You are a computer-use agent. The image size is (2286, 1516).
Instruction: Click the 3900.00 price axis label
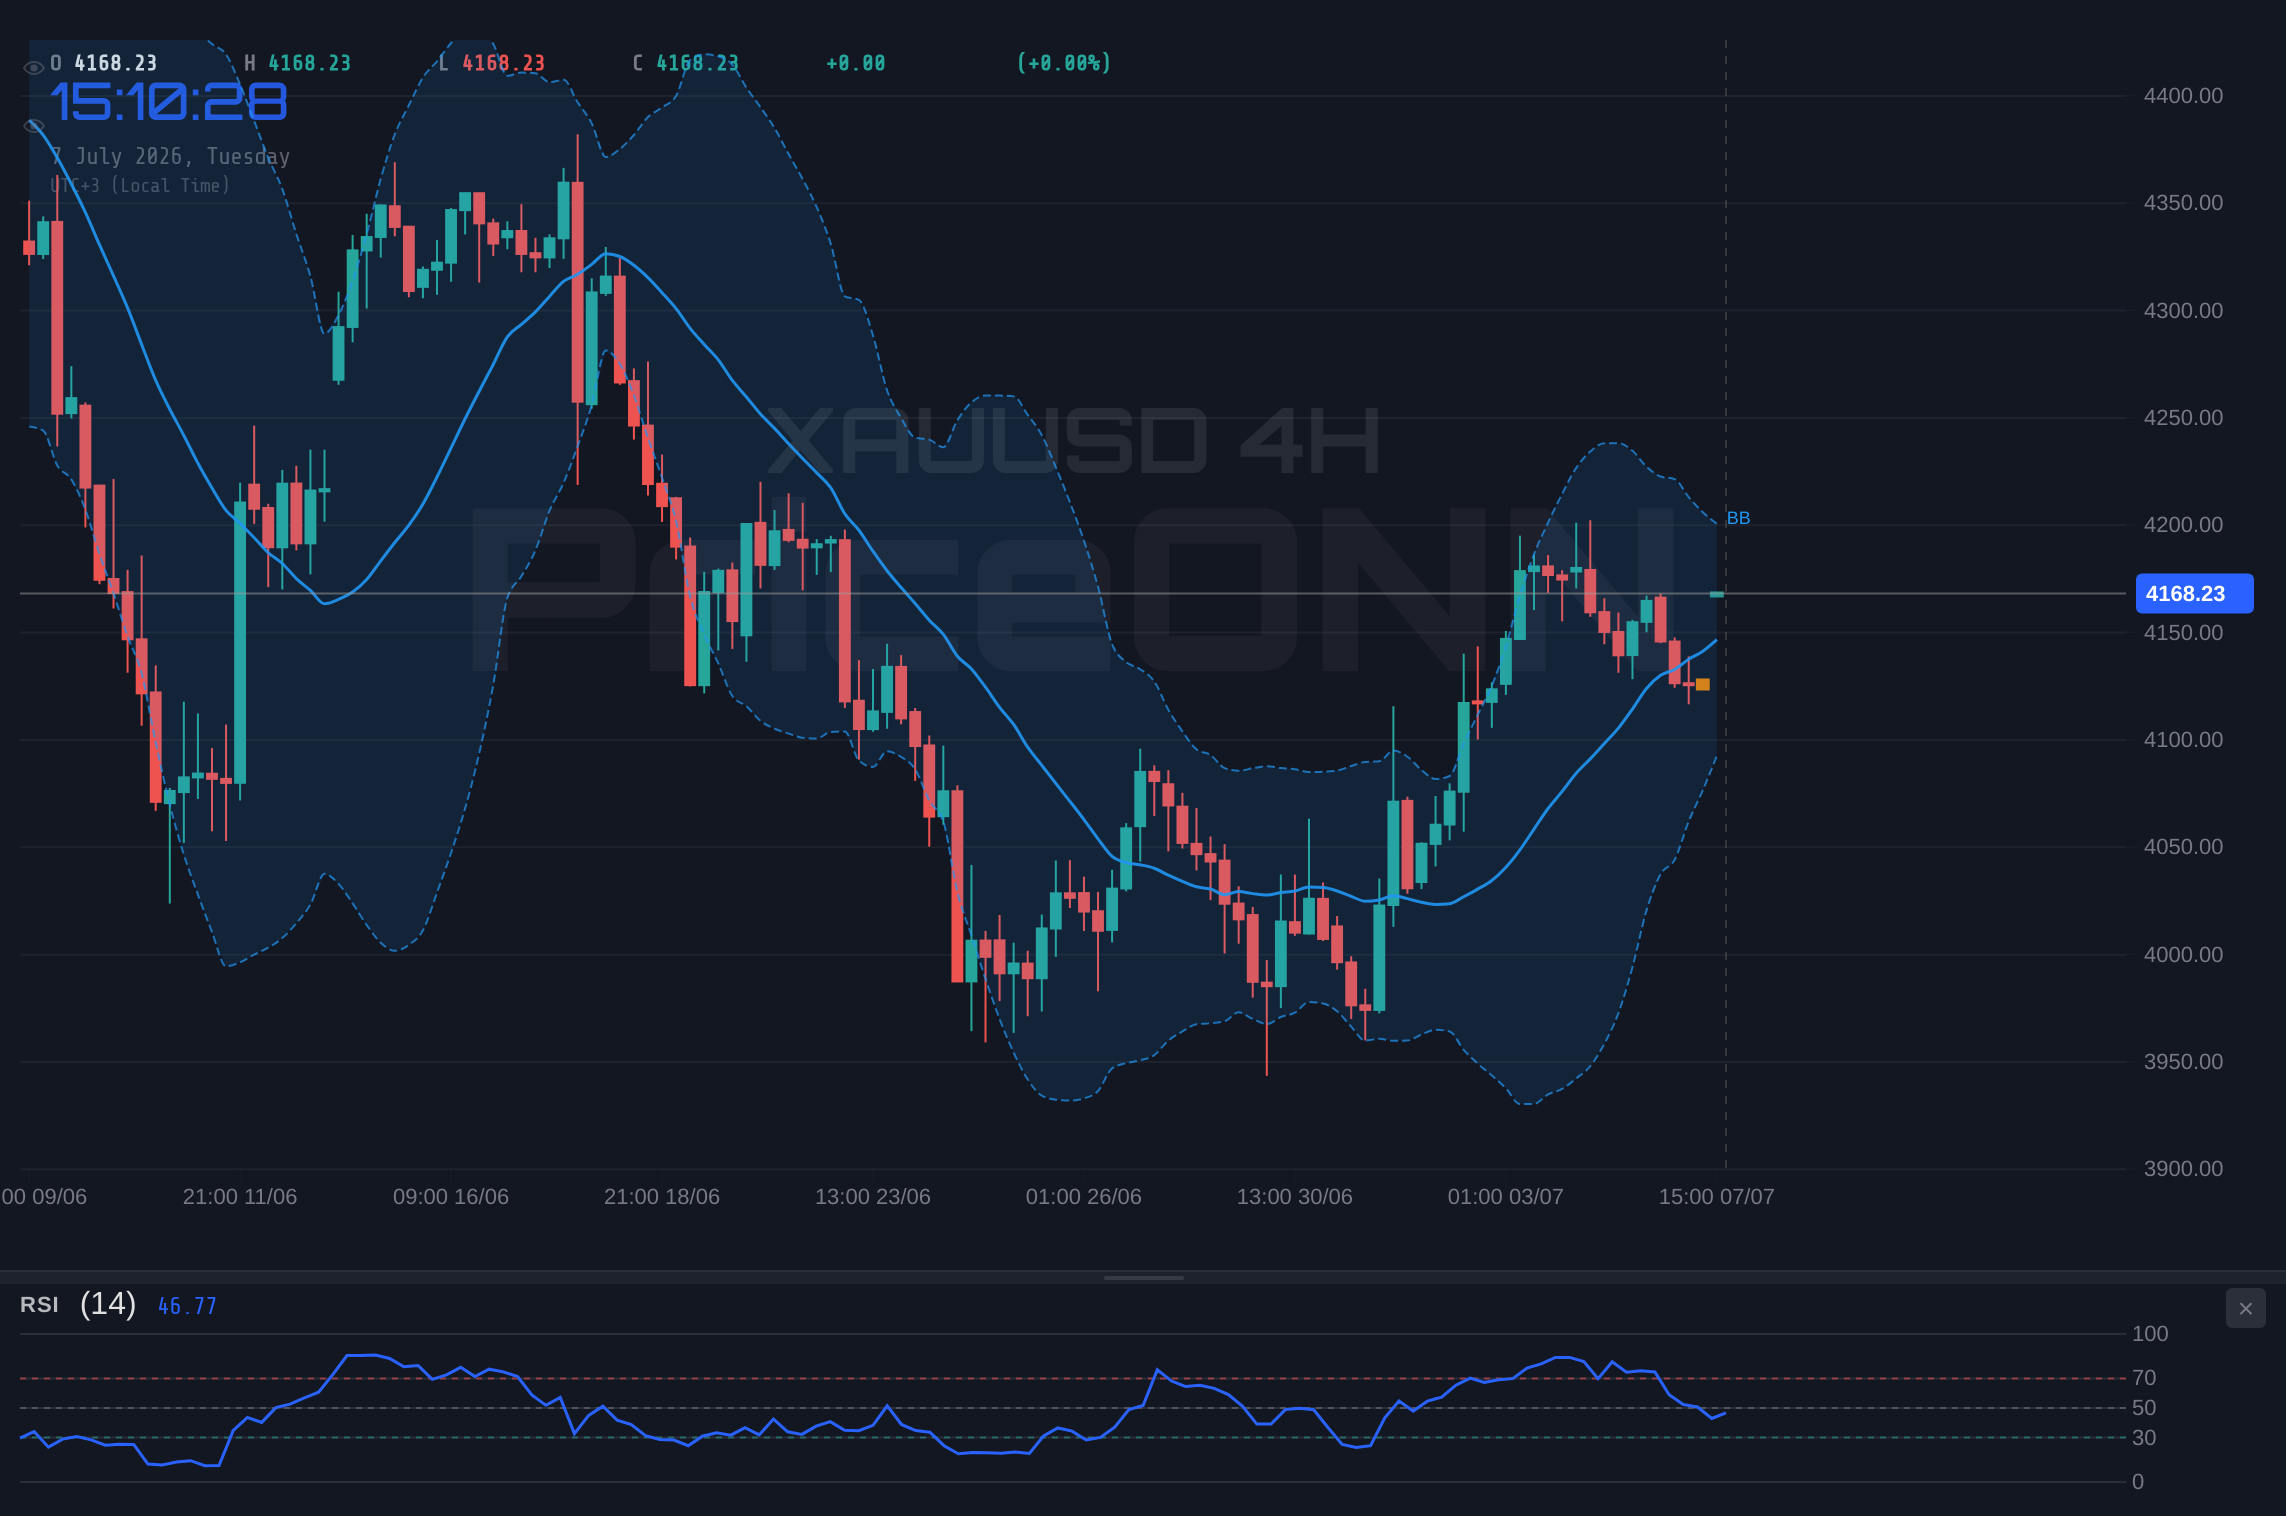[2183, 1169]
